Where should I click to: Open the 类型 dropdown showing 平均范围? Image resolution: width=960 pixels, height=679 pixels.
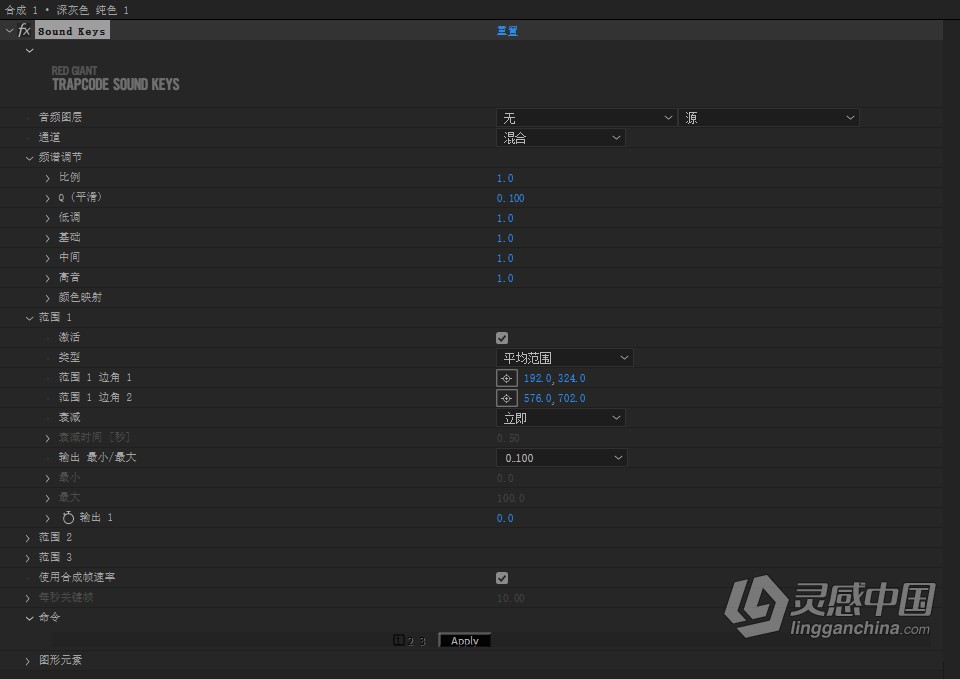564,358
